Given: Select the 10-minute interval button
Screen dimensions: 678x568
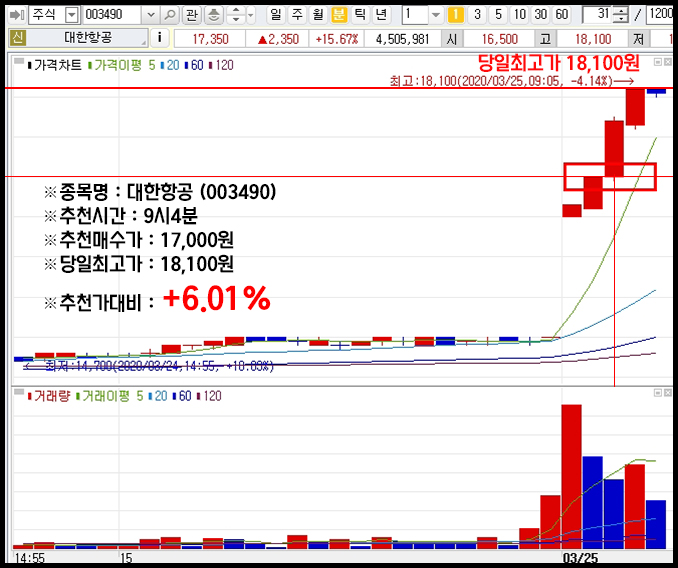Looking at the screenshot, I should coord(520,15).
